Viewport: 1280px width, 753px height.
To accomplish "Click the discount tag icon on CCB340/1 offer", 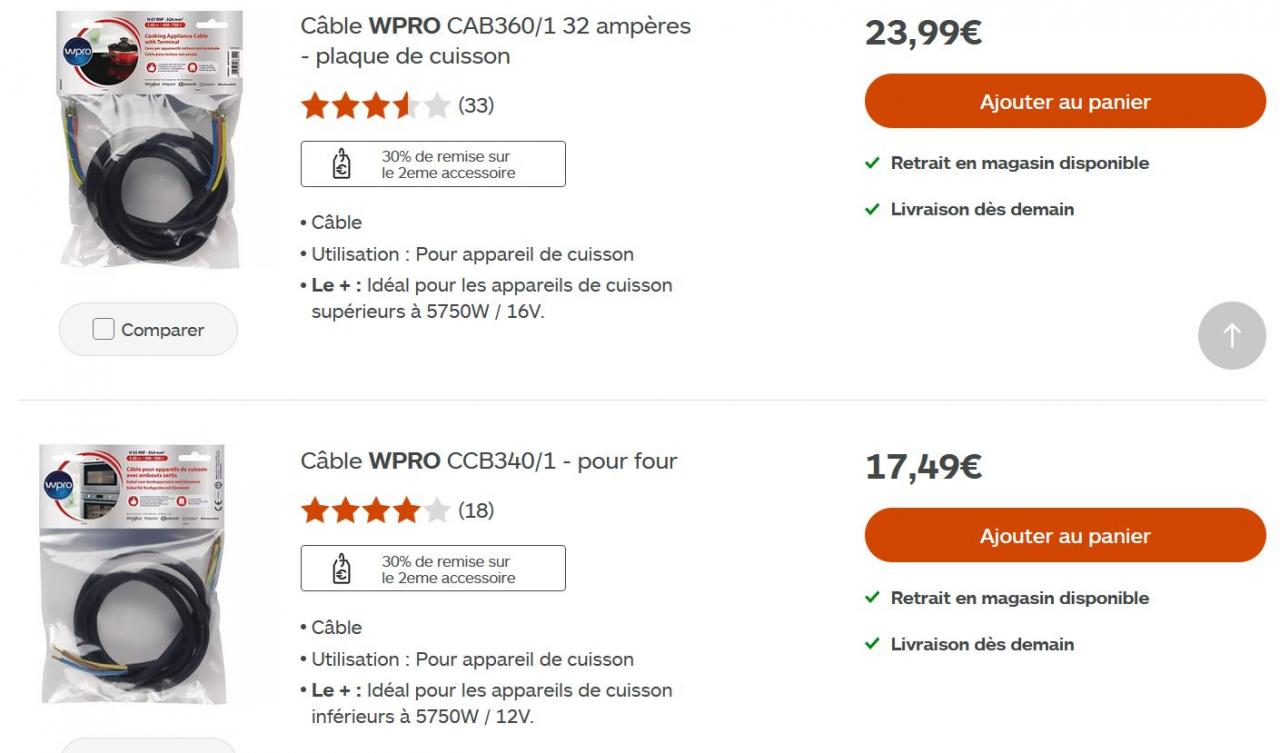I will [342, 568].
